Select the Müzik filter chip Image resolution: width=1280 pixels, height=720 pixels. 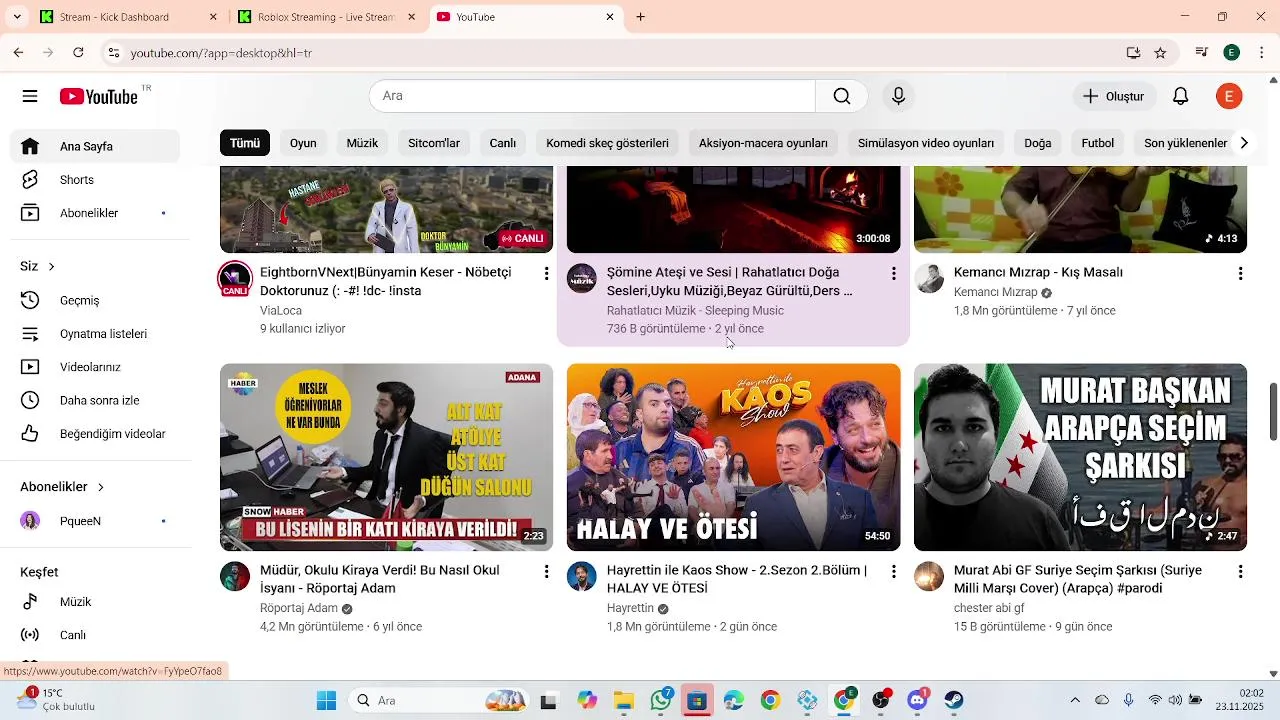coord(362,143)
